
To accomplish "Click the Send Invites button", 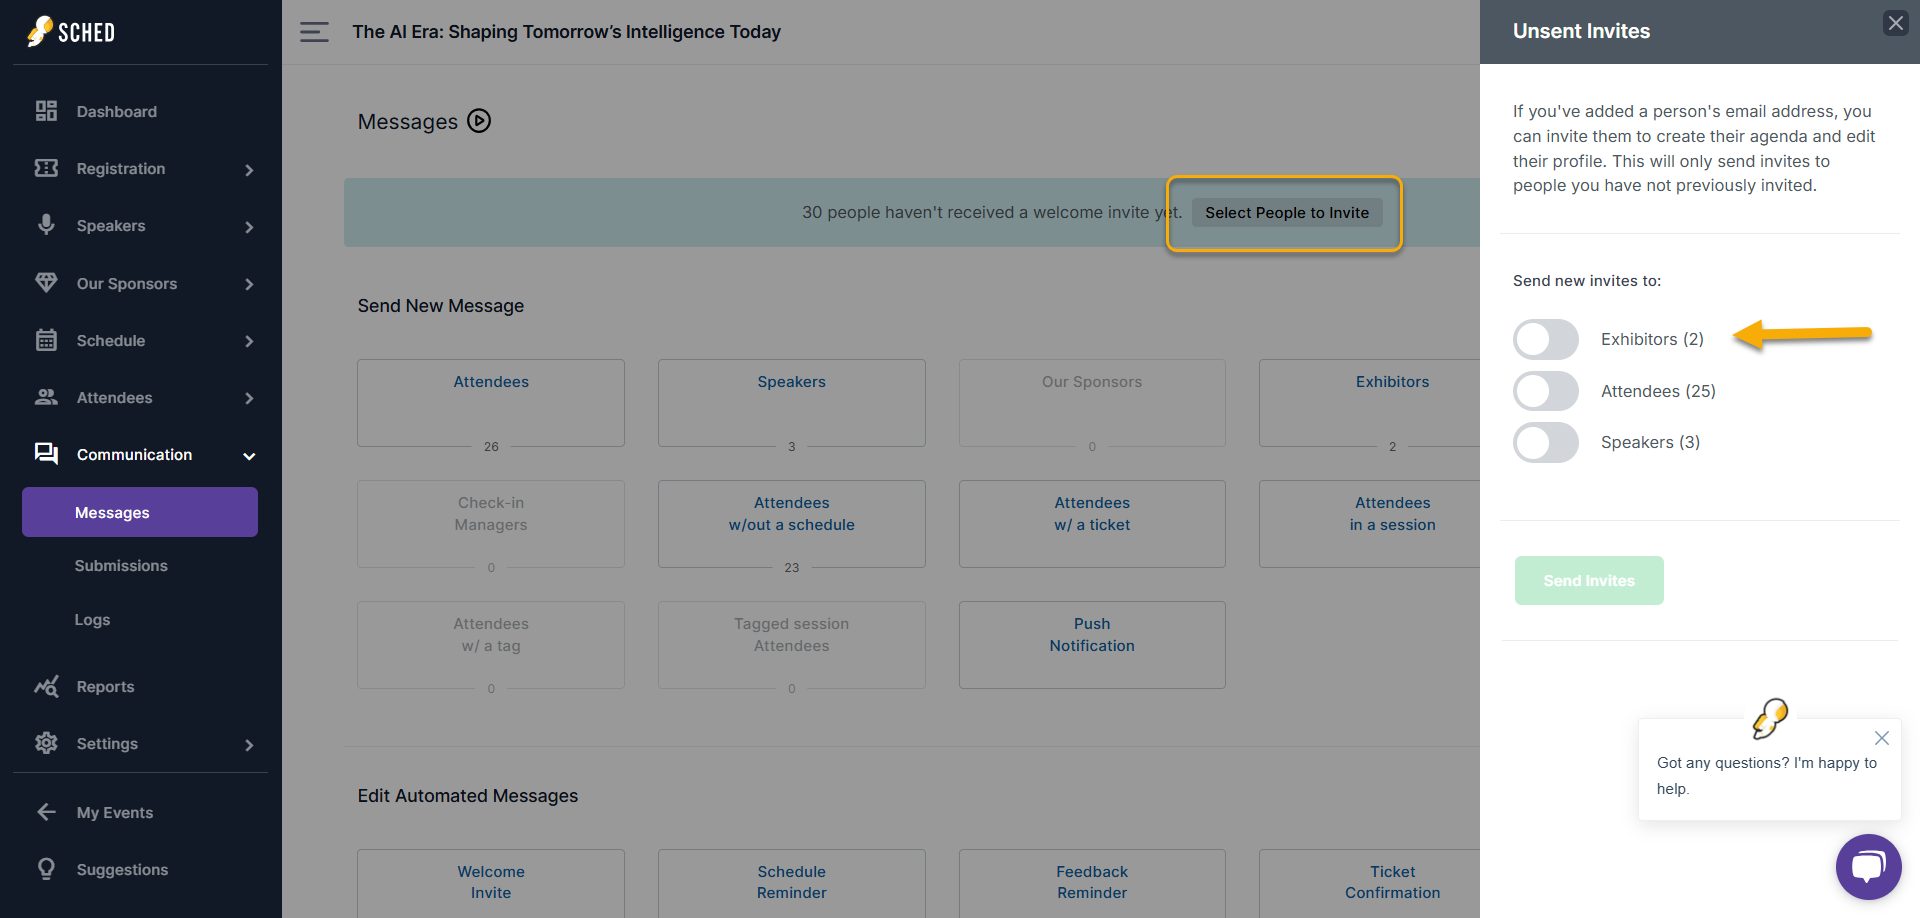I will tap(1589, 580).
